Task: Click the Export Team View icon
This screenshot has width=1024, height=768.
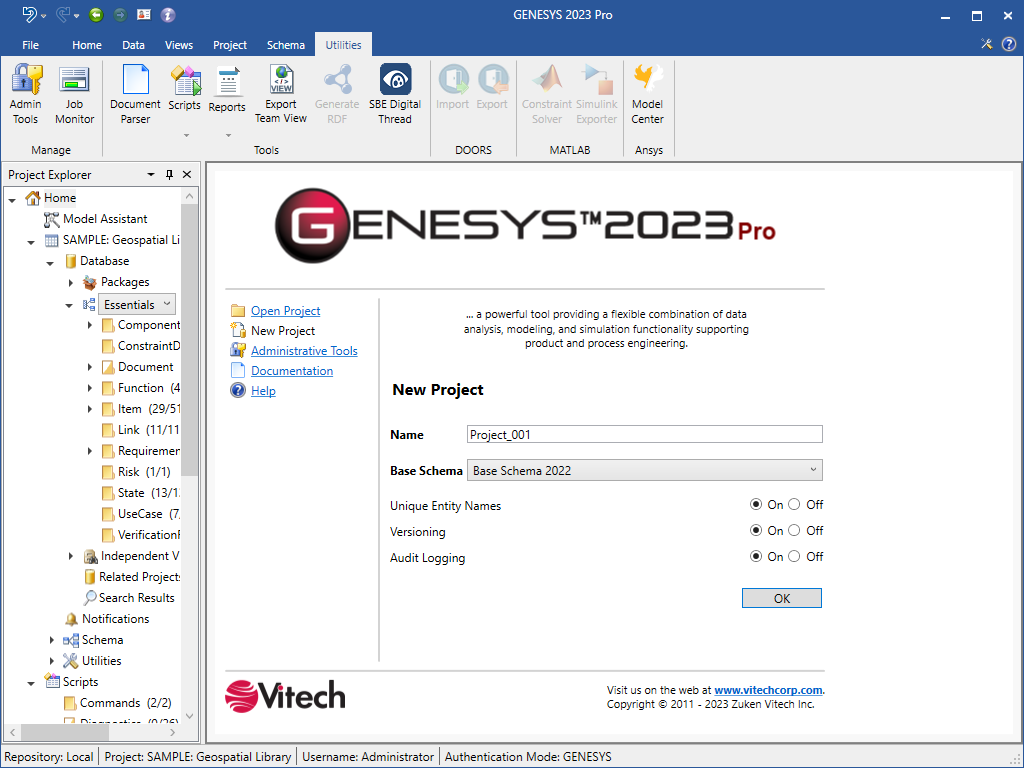Action: 281,80
